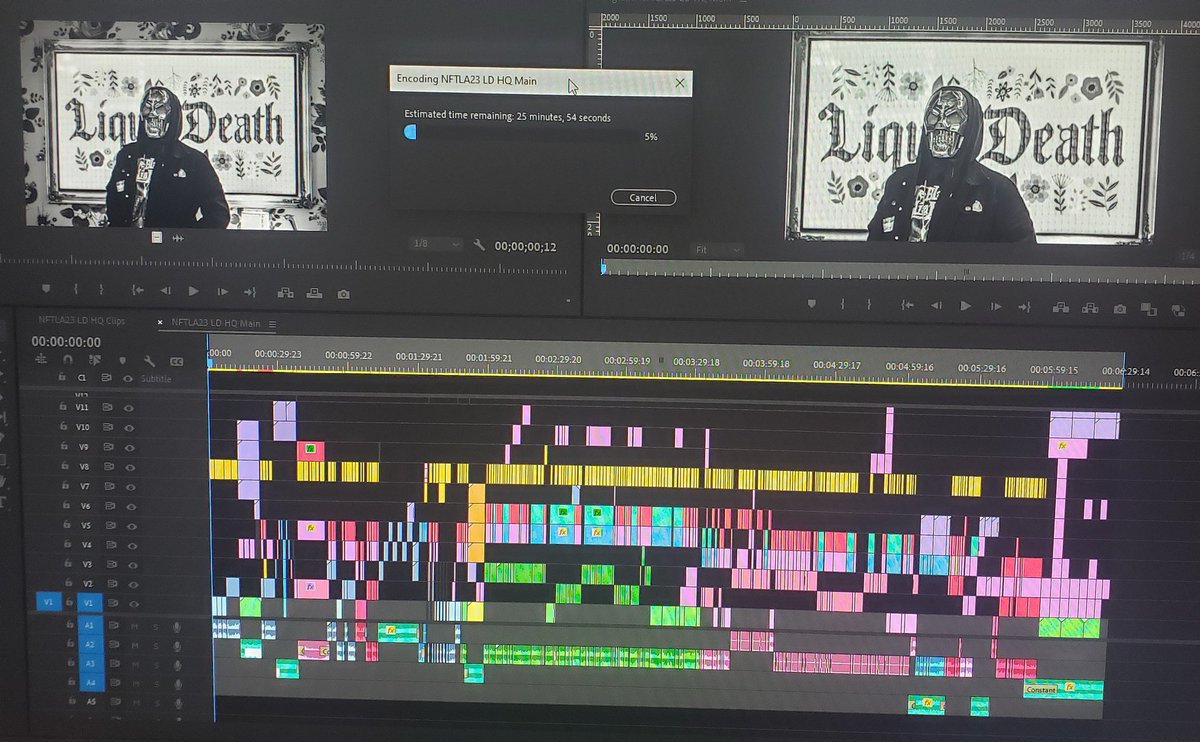The height and width of the screenshot is (742, 1200).
Task: Toggle V1 source patch indicator
Action: pyautogui.click(x=48, y=603)
